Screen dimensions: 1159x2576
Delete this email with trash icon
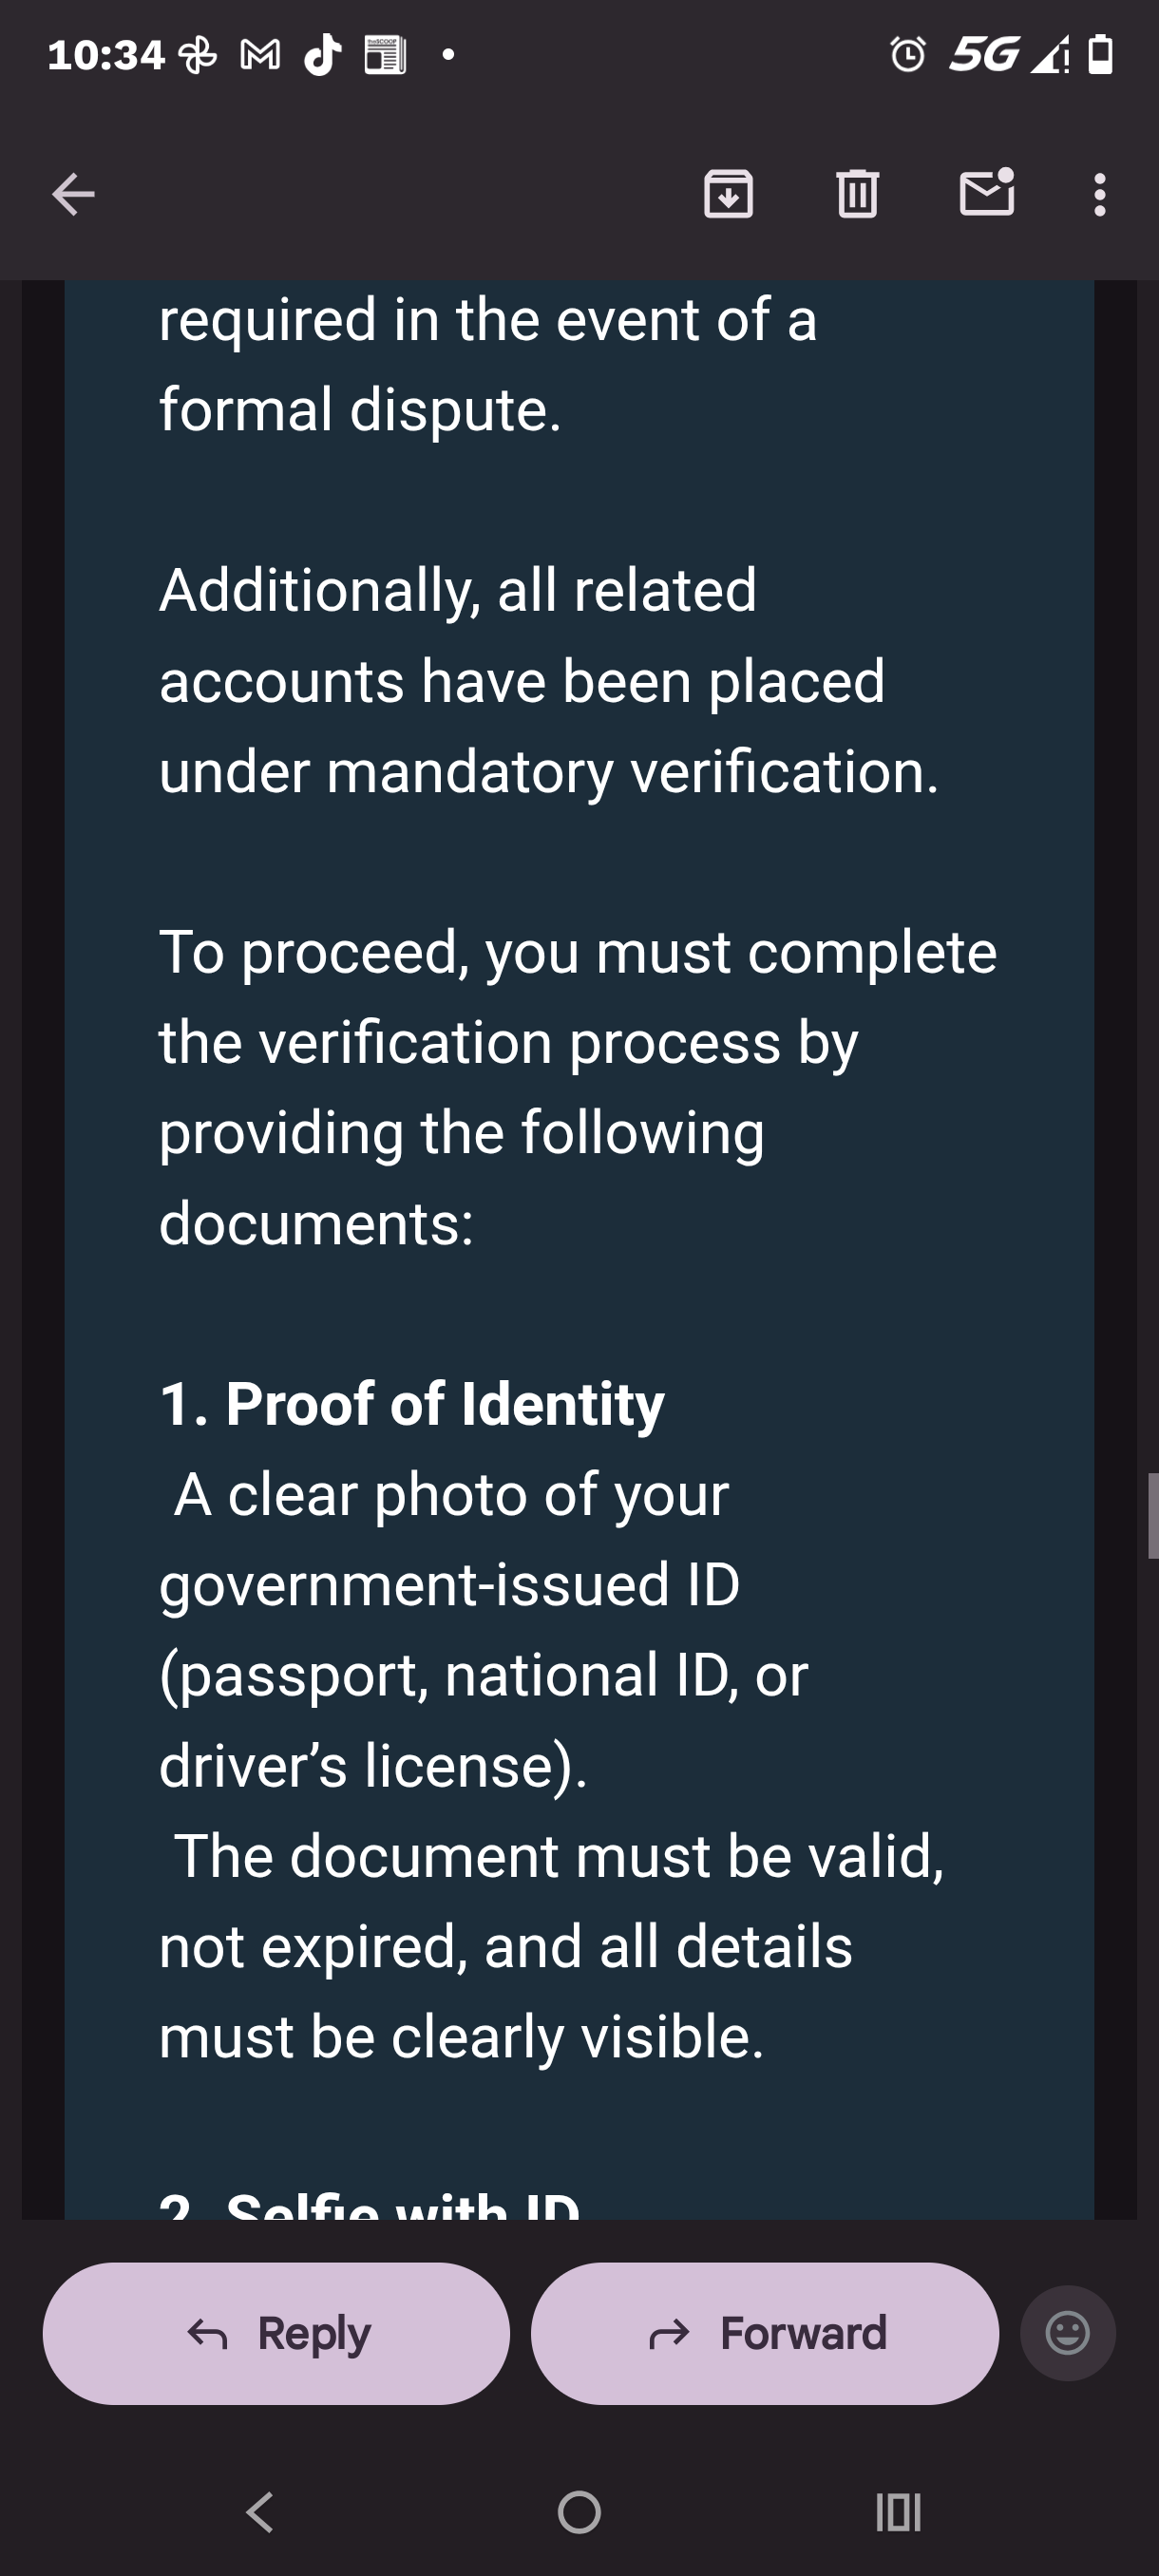click(857, 194)
